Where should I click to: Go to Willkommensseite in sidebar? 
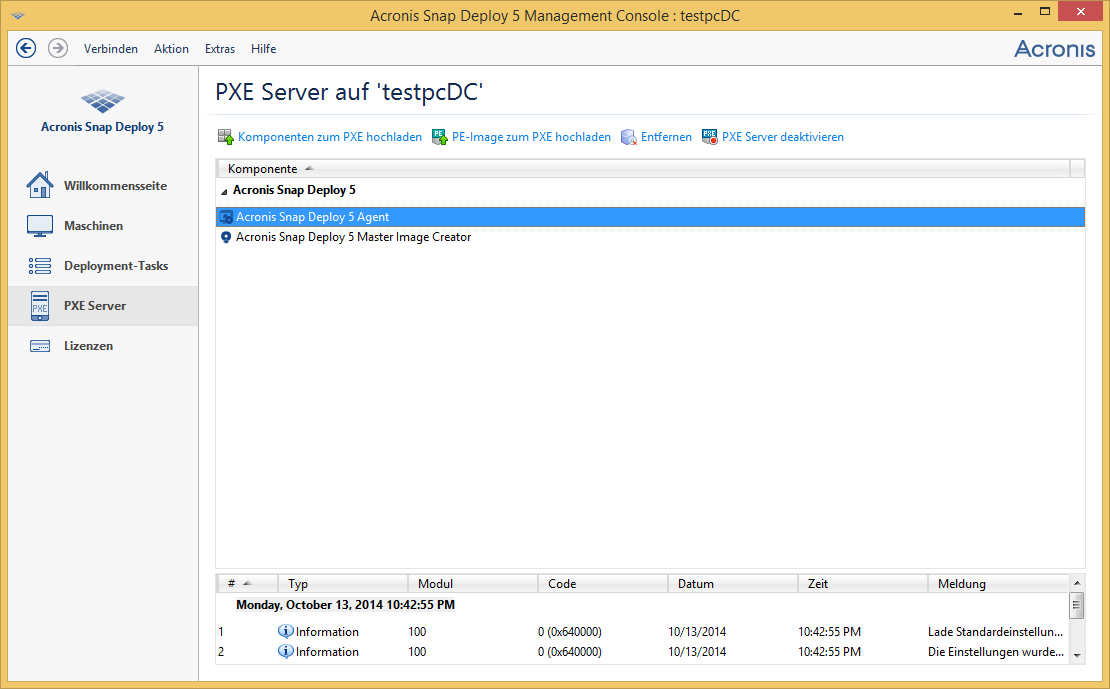103,186
